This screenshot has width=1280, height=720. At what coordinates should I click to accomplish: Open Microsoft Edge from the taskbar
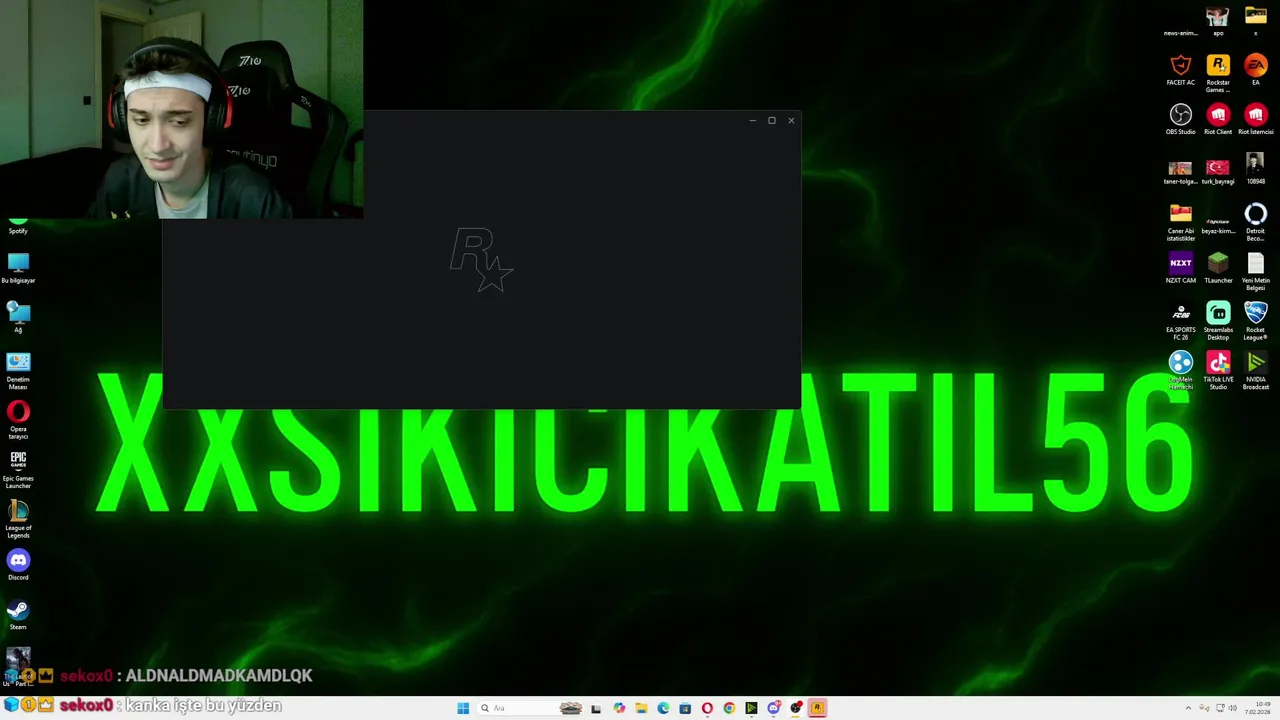click(663, 708)
